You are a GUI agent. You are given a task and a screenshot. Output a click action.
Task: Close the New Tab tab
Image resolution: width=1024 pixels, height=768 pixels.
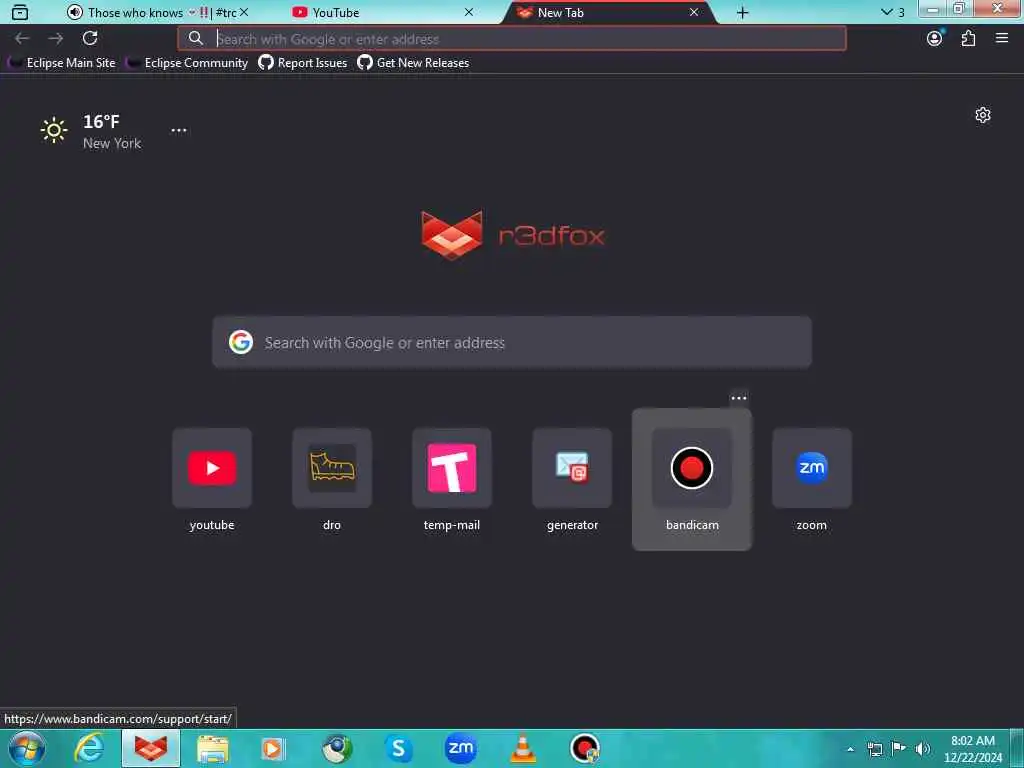(694, 12)
